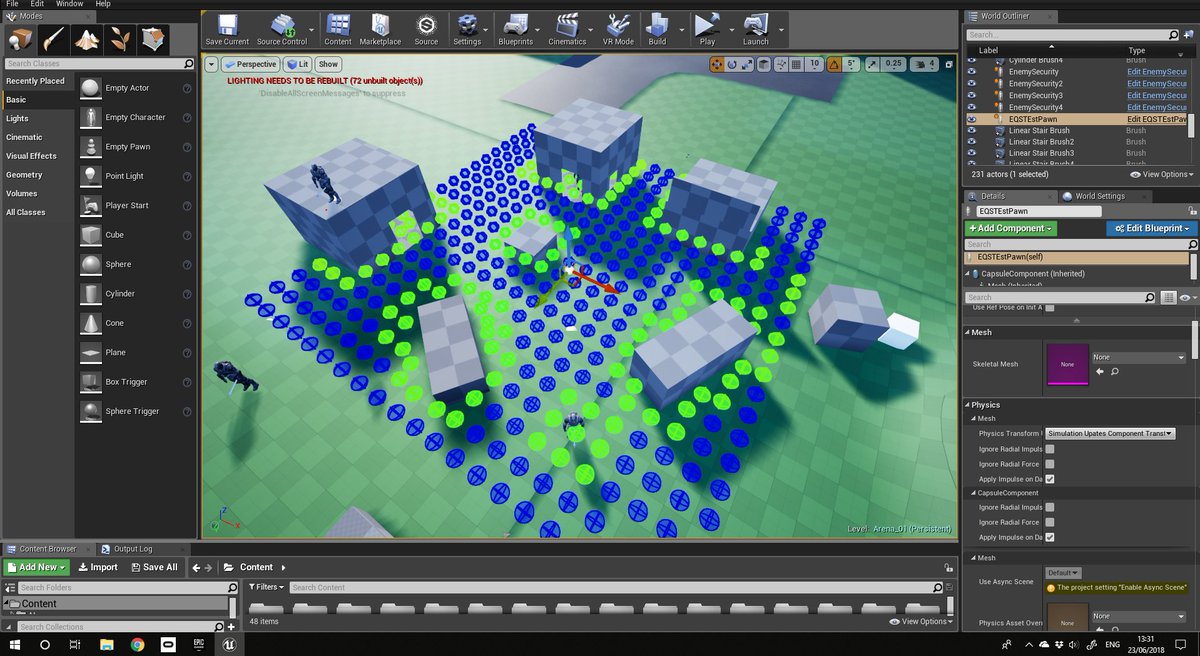Open Content Browser Filters dropdown

click(266, 587)
